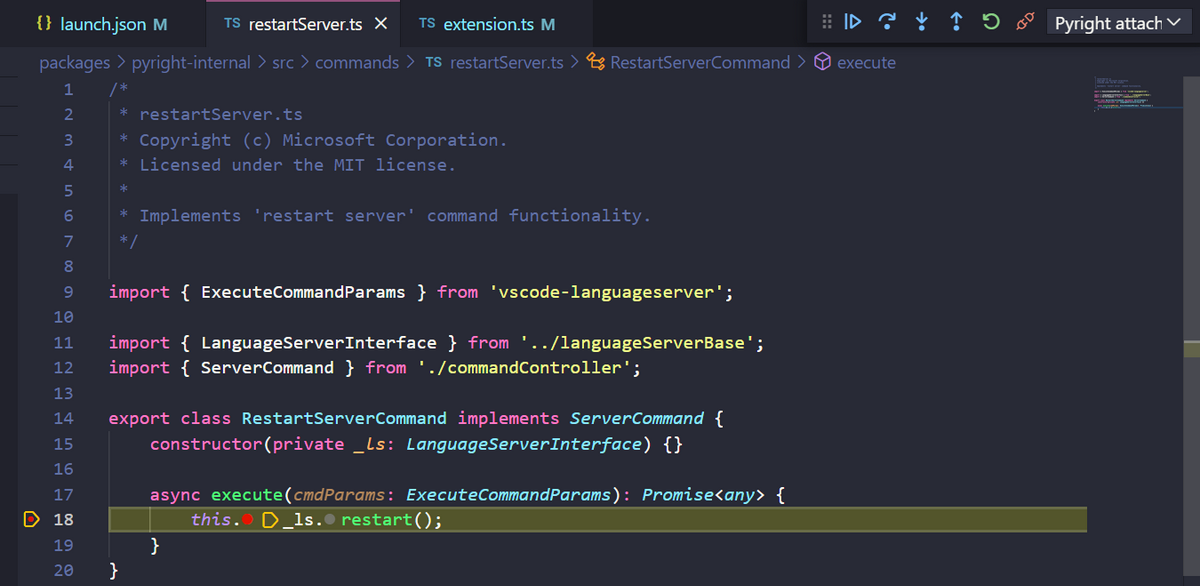1200x586 pixels.
Task: Click line number 17 in the gutter
Action: [63, 494]
